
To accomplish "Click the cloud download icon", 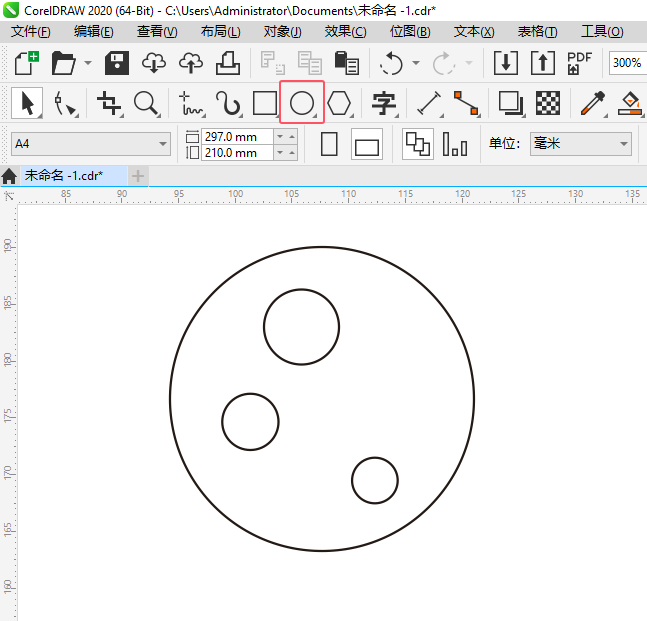I will point(154,63).
